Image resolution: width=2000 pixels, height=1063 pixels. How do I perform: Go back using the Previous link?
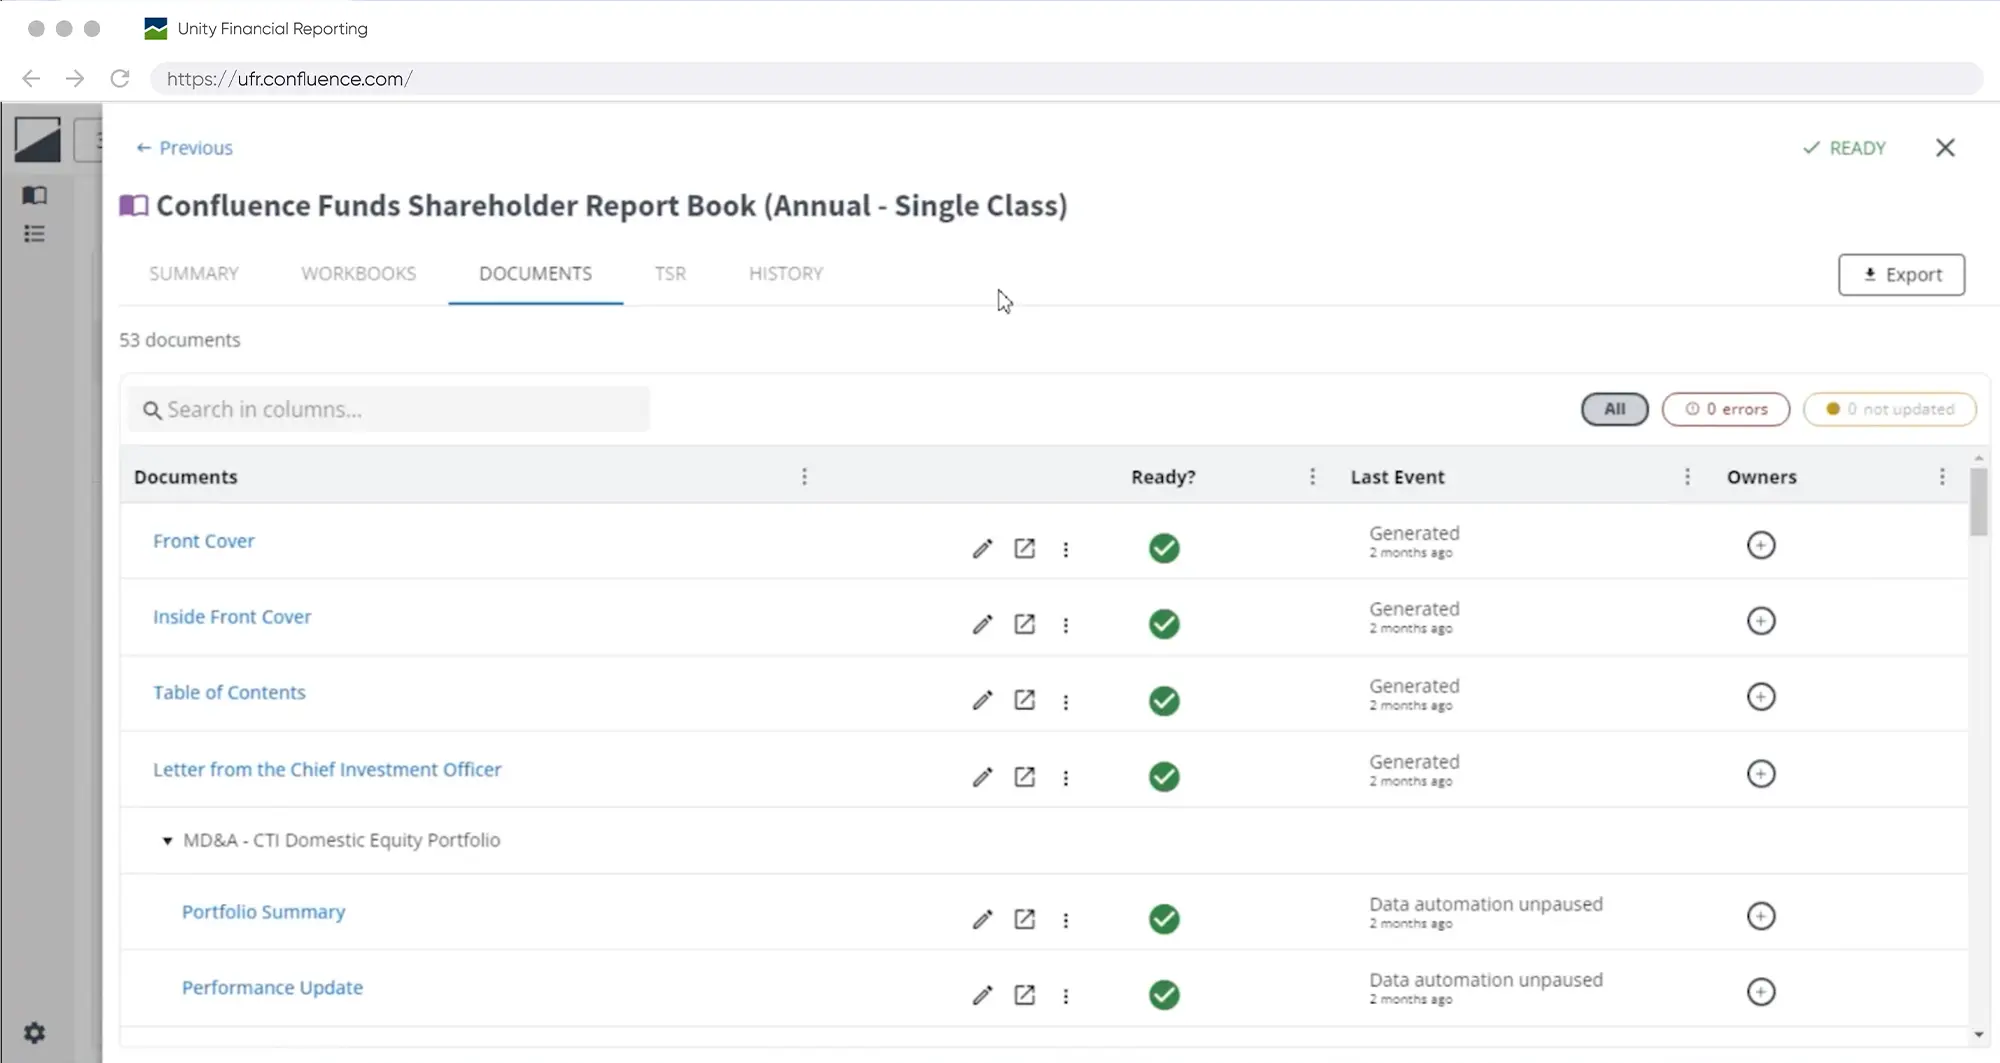click(x=185, y=148)
